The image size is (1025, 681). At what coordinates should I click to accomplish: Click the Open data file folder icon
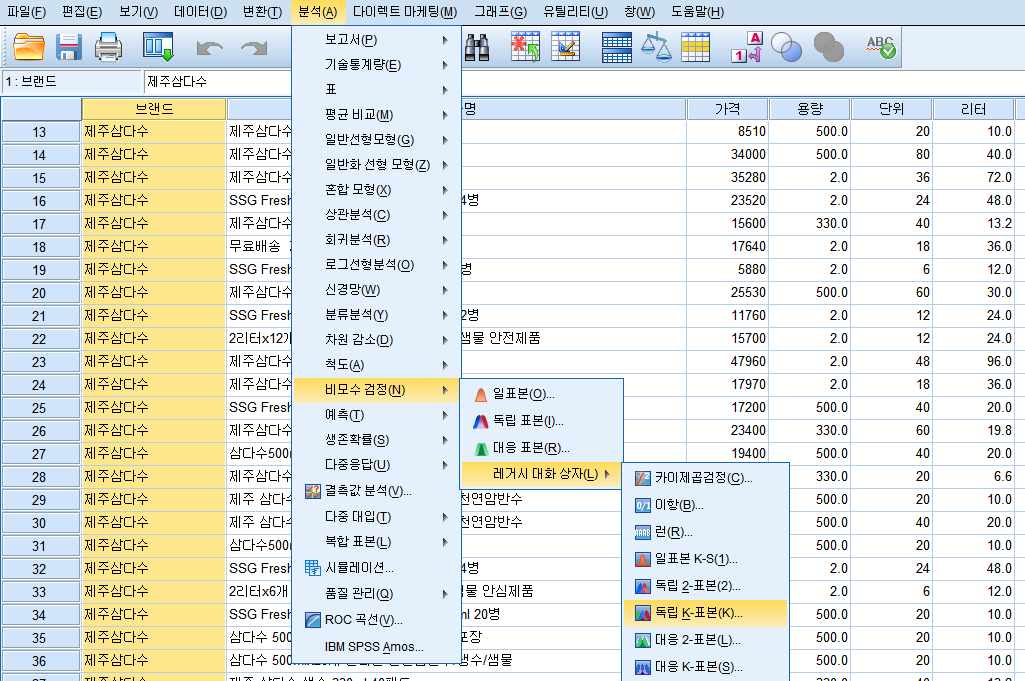pos(29,47)
